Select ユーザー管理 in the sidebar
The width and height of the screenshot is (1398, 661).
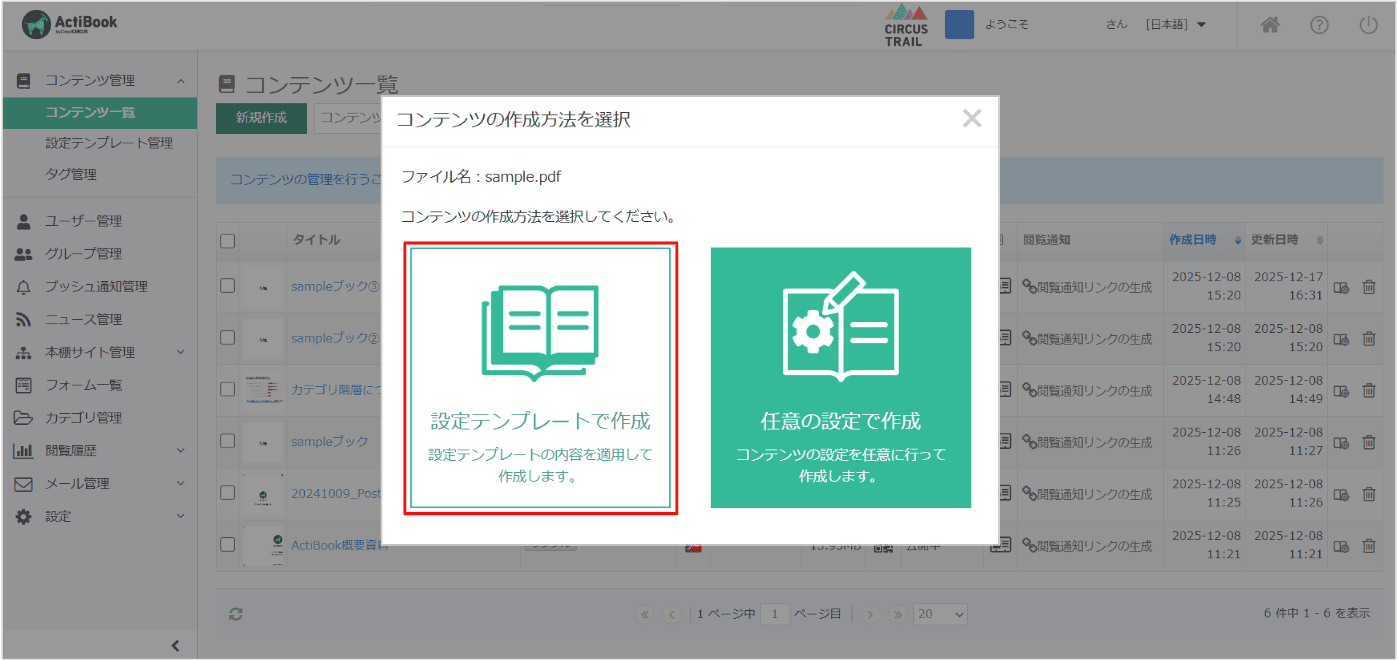coord(83,221)
